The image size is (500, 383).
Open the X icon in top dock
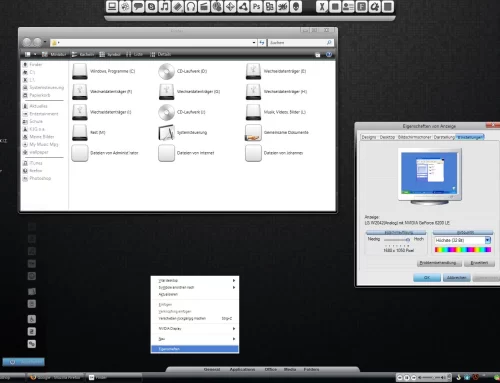point(322,7)
